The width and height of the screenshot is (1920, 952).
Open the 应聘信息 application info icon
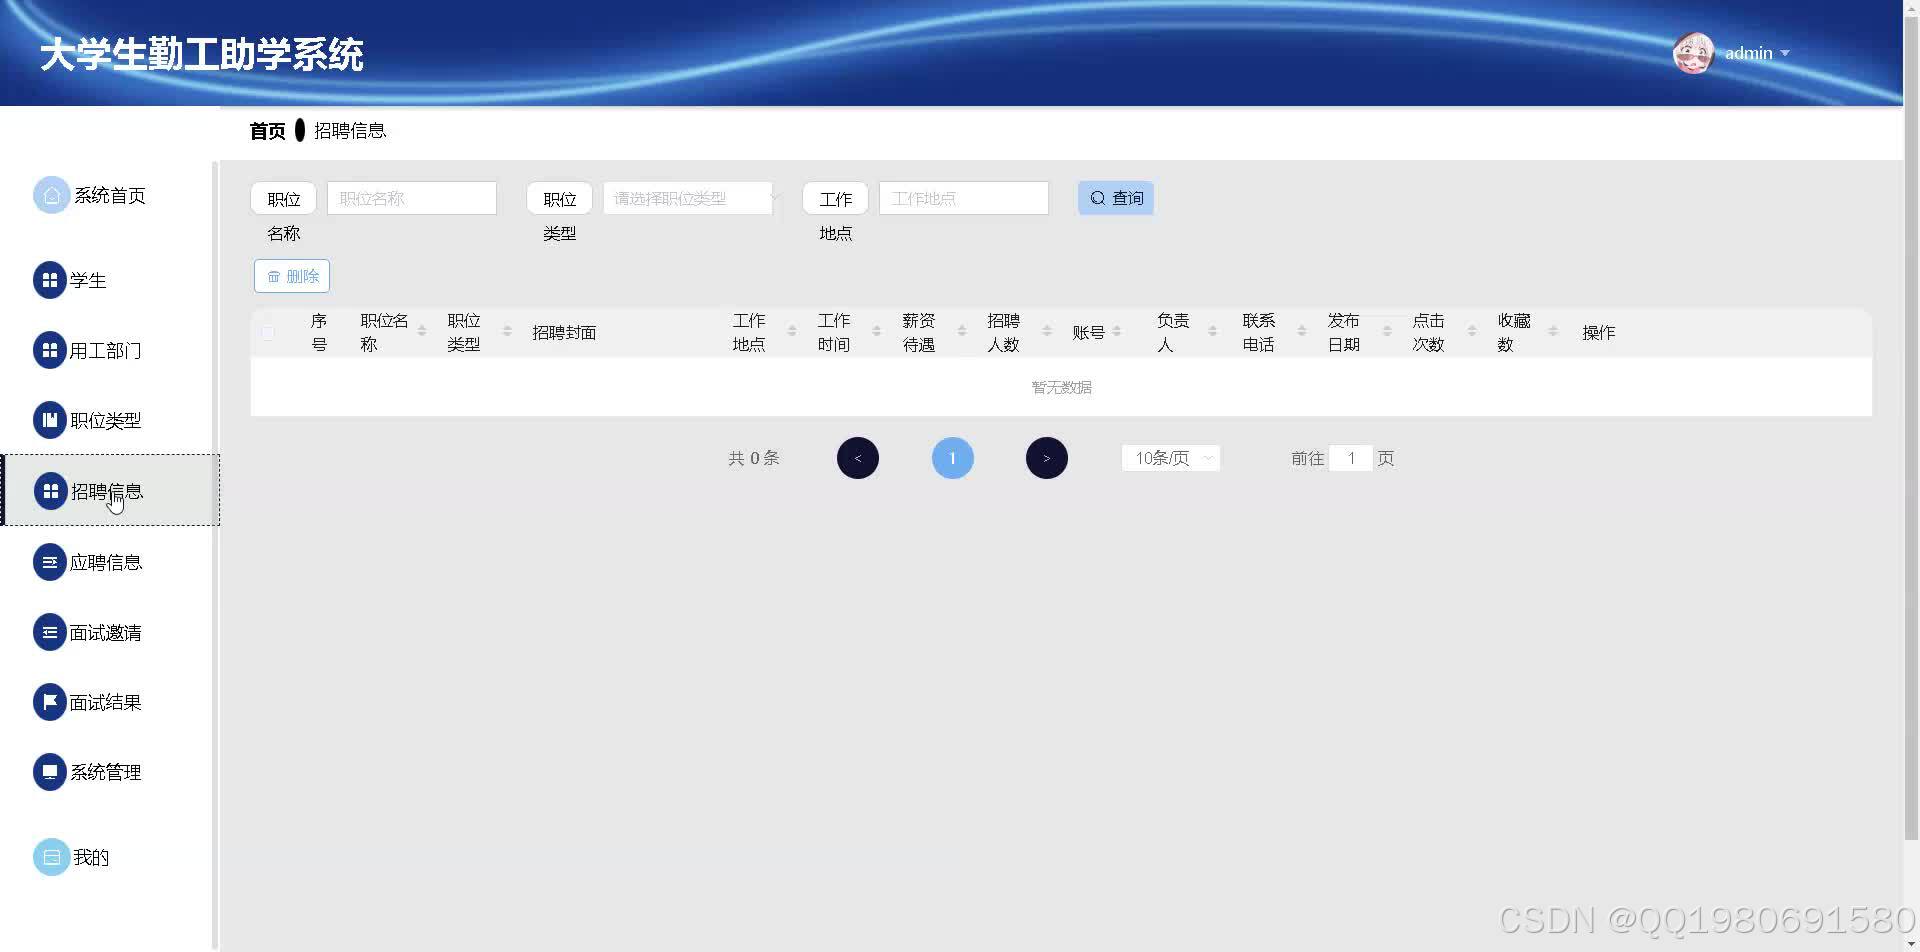(51, 561)
